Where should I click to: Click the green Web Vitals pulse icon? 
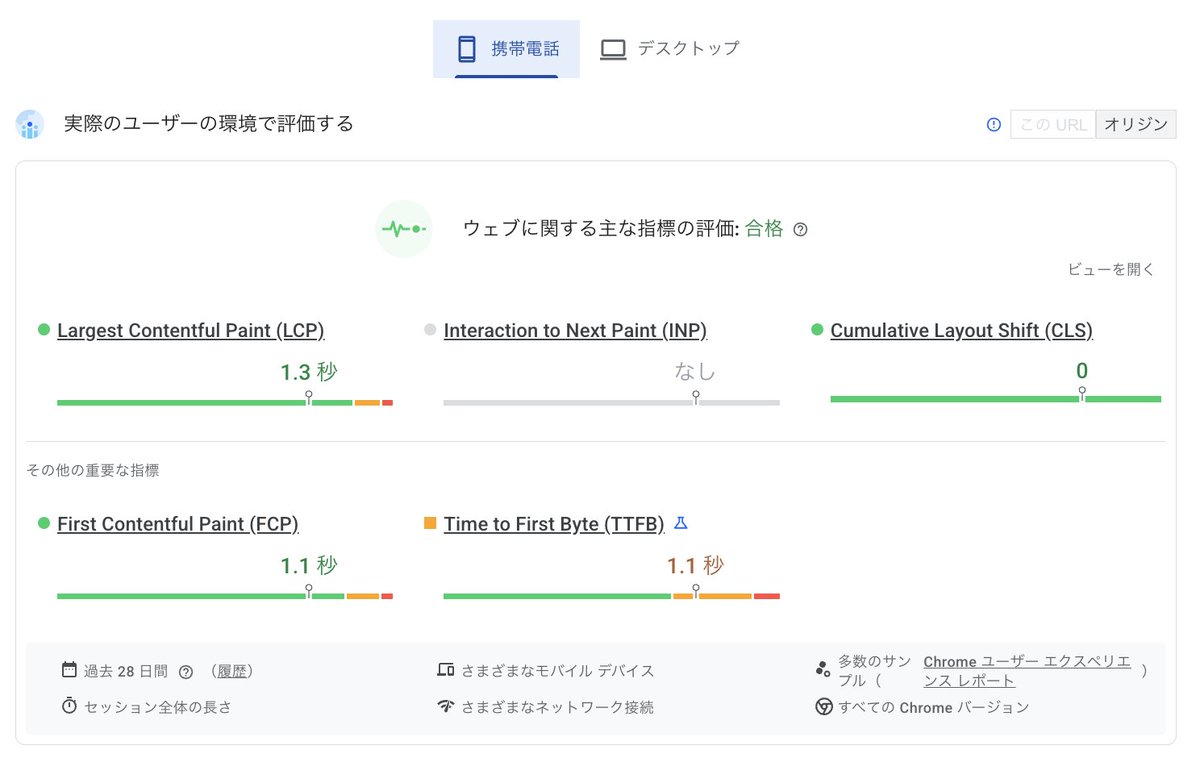(x=404, y=230)
